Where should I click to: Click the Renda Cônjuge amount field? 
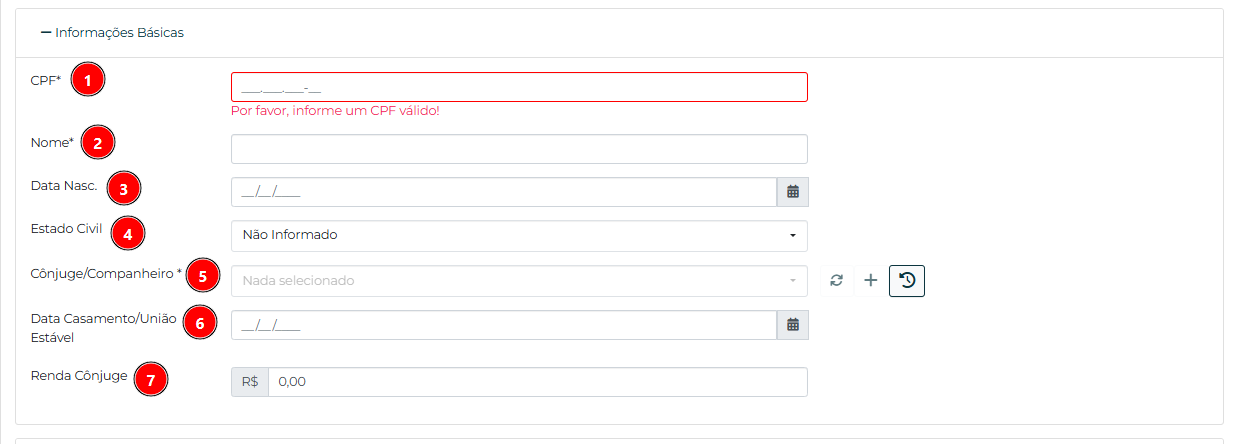(x=537, y=382)
